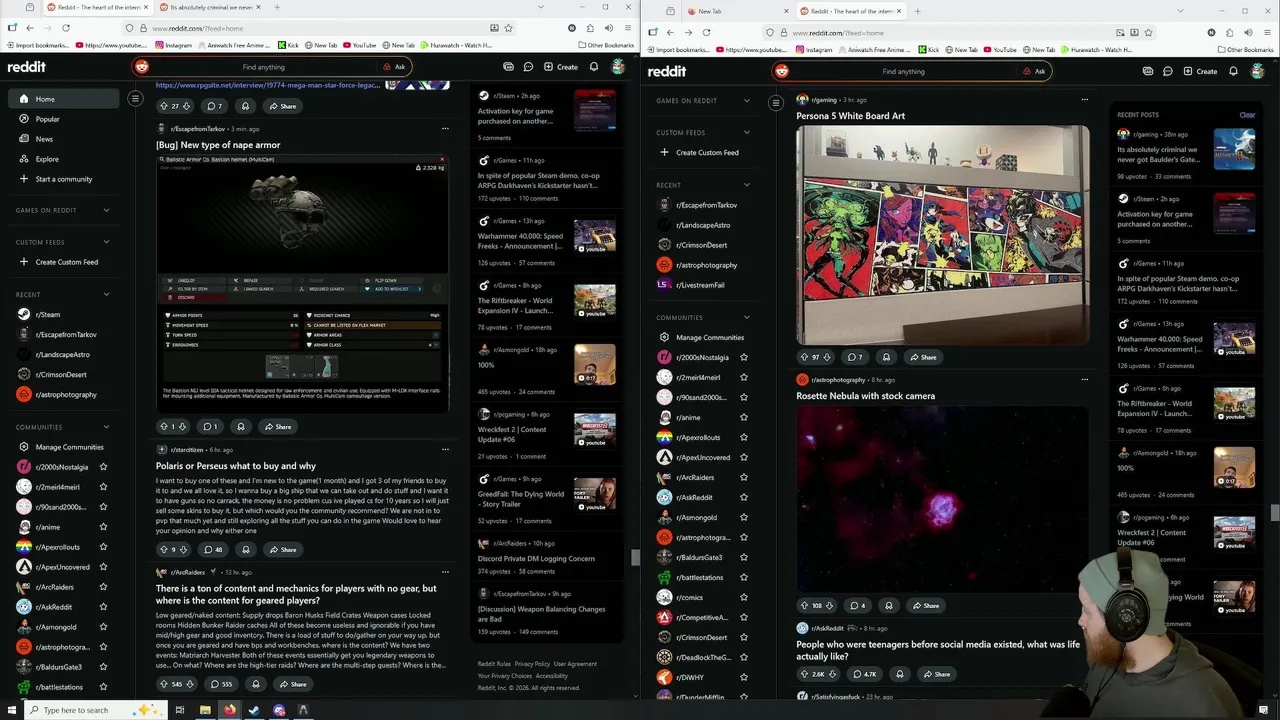Favorite r/ArcRaiders star in right window
Image resolution: width=1280 pixels, height=720 pixels.
pyautogui.click(x=743, y=477)
